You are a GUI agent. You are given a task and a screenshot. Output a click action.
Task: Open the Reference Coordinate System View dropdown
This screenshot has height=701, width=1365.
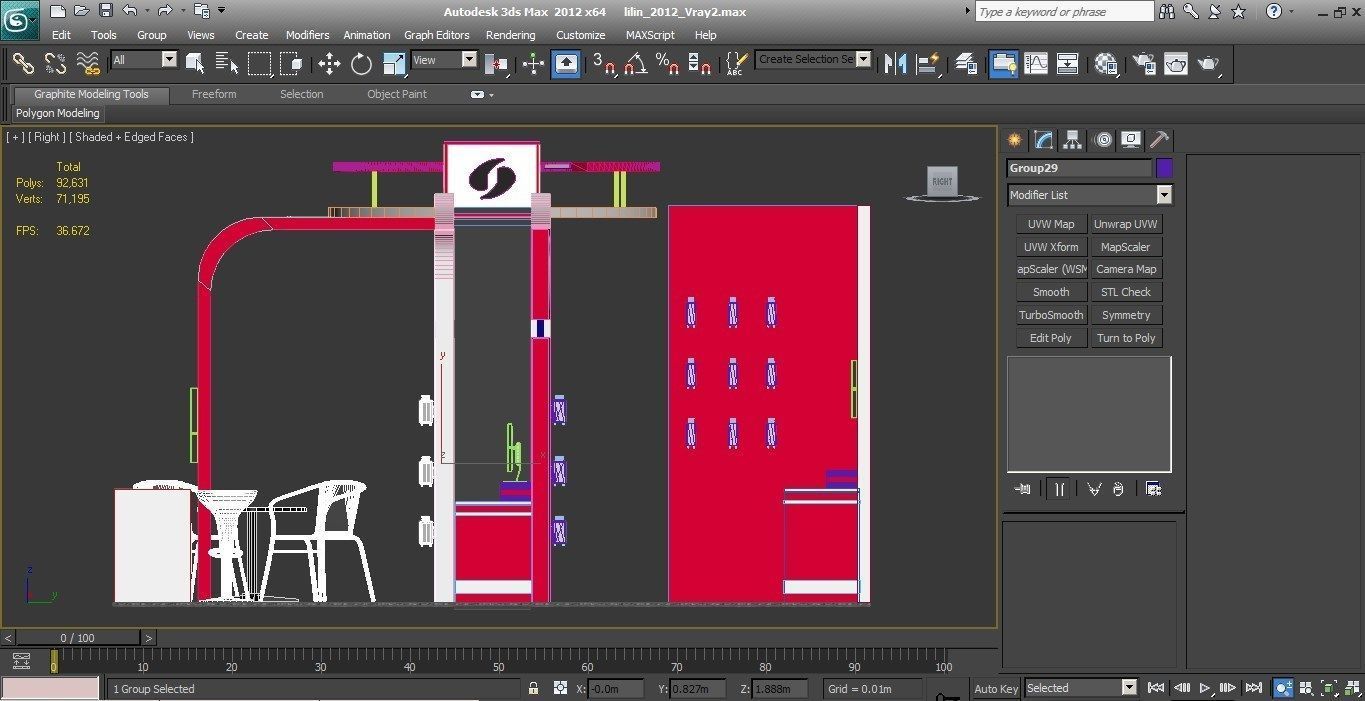[x=444, y=60]
